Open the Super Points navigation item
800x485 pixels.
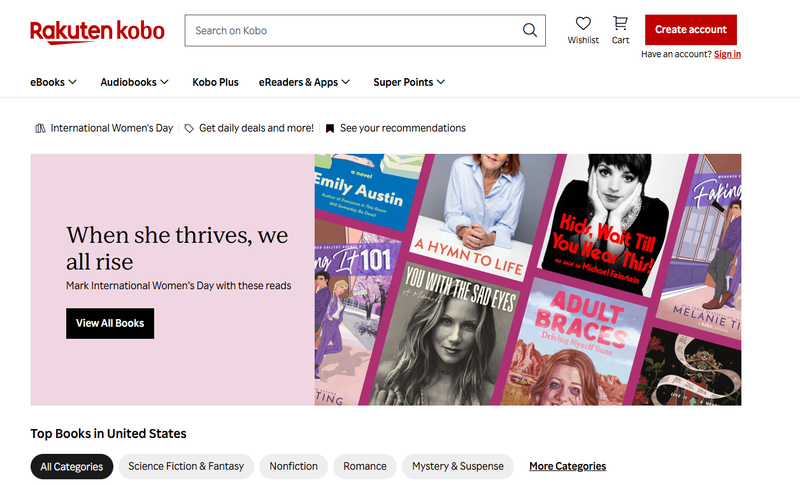403,82
